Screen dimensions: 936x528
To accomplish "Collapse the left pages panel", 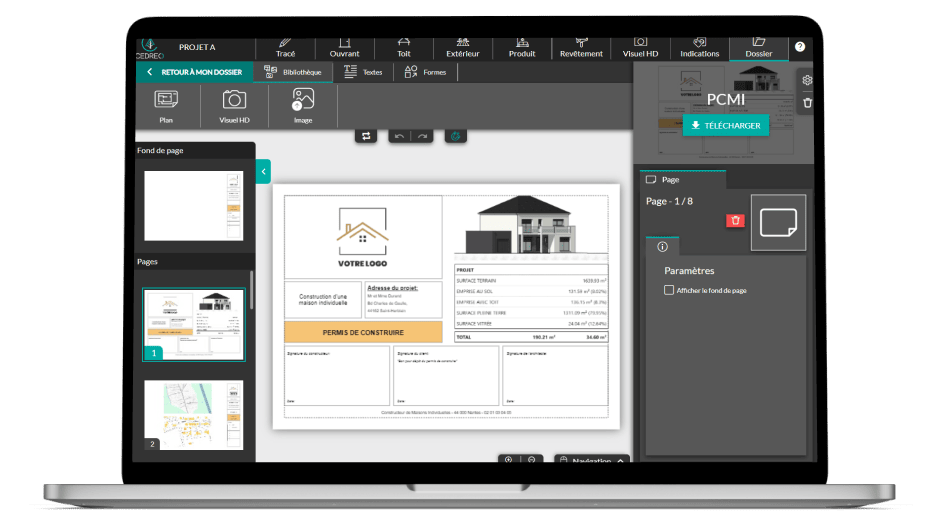I will tap(263, 172).
